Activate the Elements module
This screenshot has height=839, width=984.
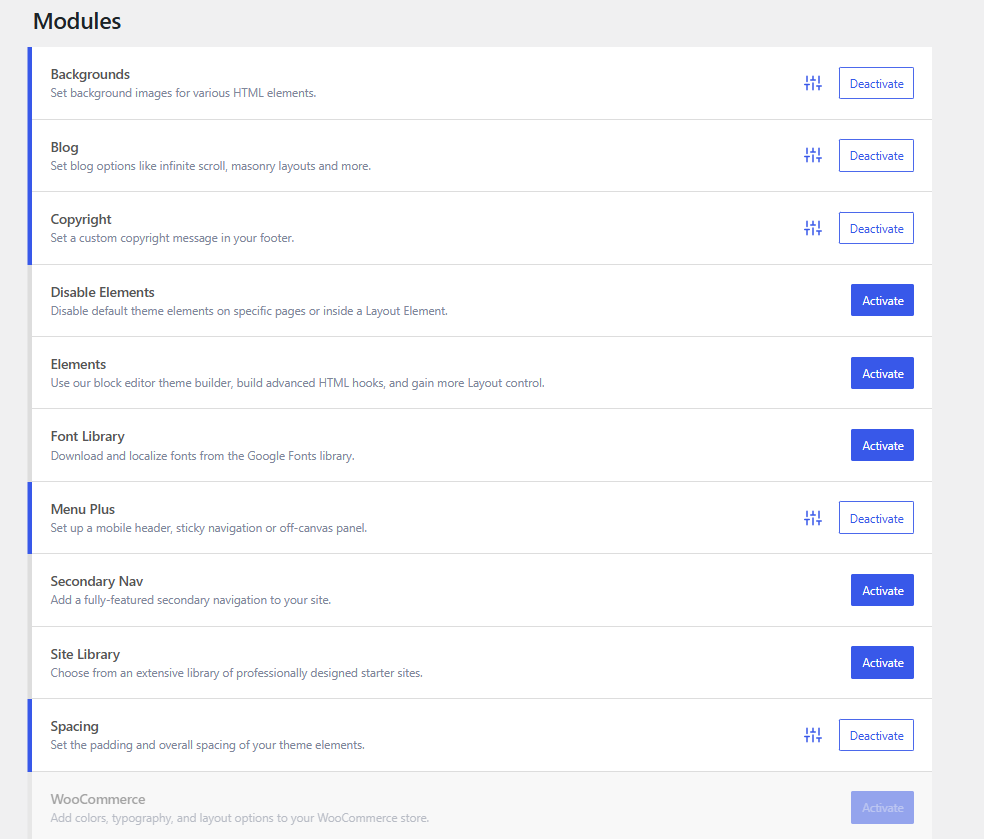coord(882,373)
